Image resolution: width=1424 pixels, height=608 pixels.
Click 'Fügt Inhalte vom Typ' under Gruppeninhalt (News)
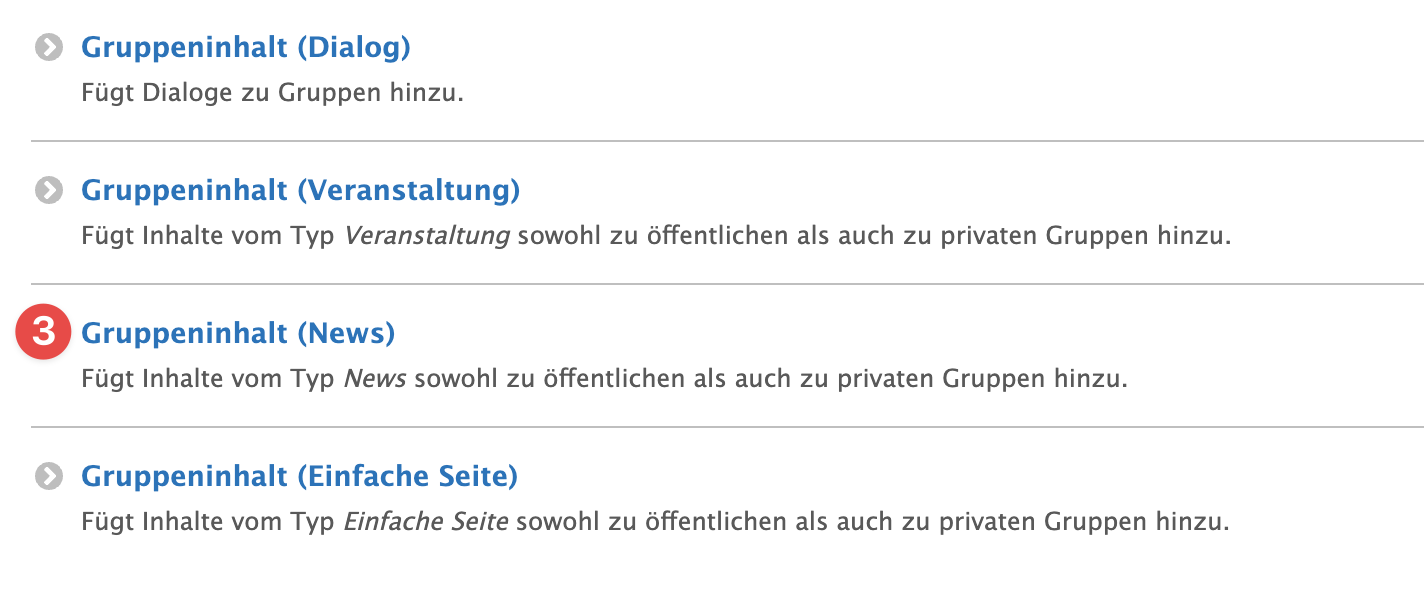click(208, 381)
